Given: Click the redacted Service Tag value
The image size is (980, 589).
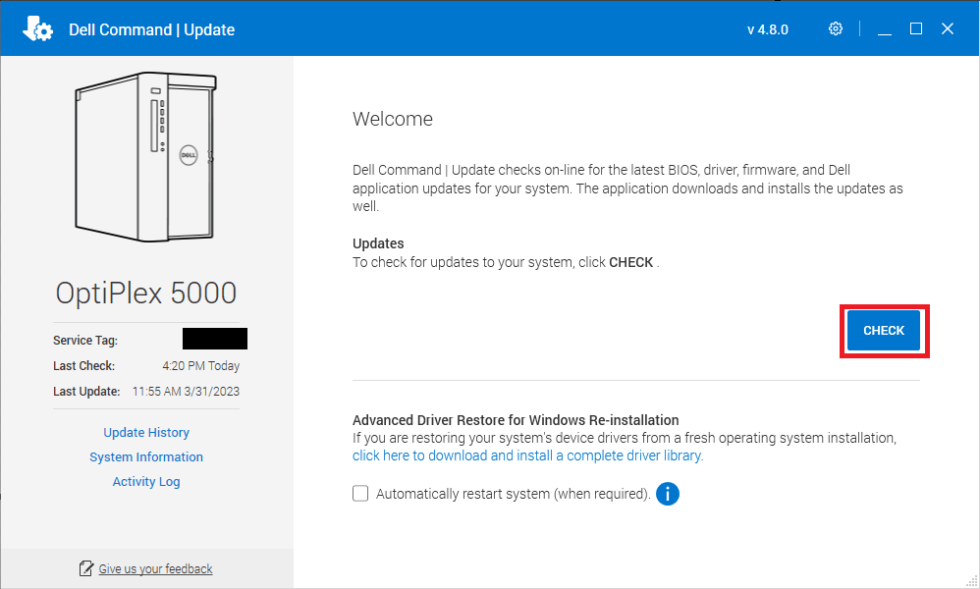Looking at the screenshot, I should click(215, 339).
